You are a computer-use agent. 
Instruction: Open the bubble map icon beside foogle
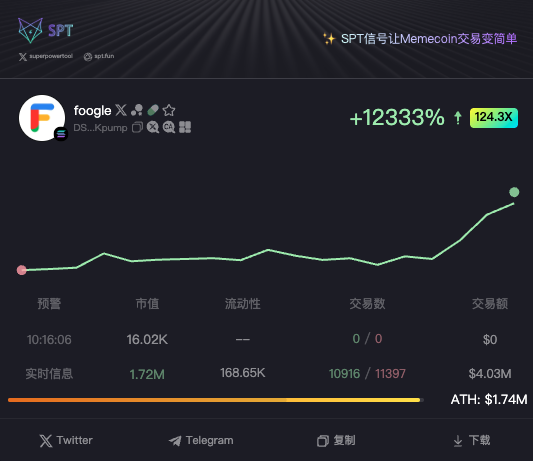[137, 110]
